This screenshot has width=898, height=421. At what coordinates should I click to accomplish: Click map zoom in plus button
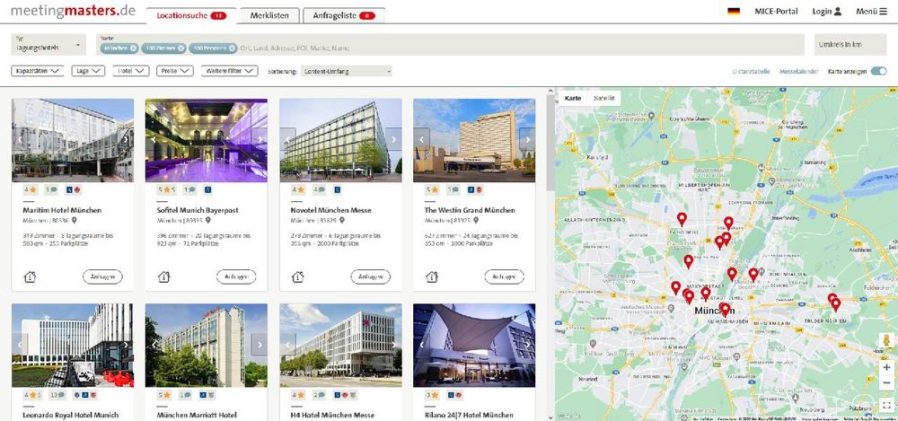click(x=886, y=367)
